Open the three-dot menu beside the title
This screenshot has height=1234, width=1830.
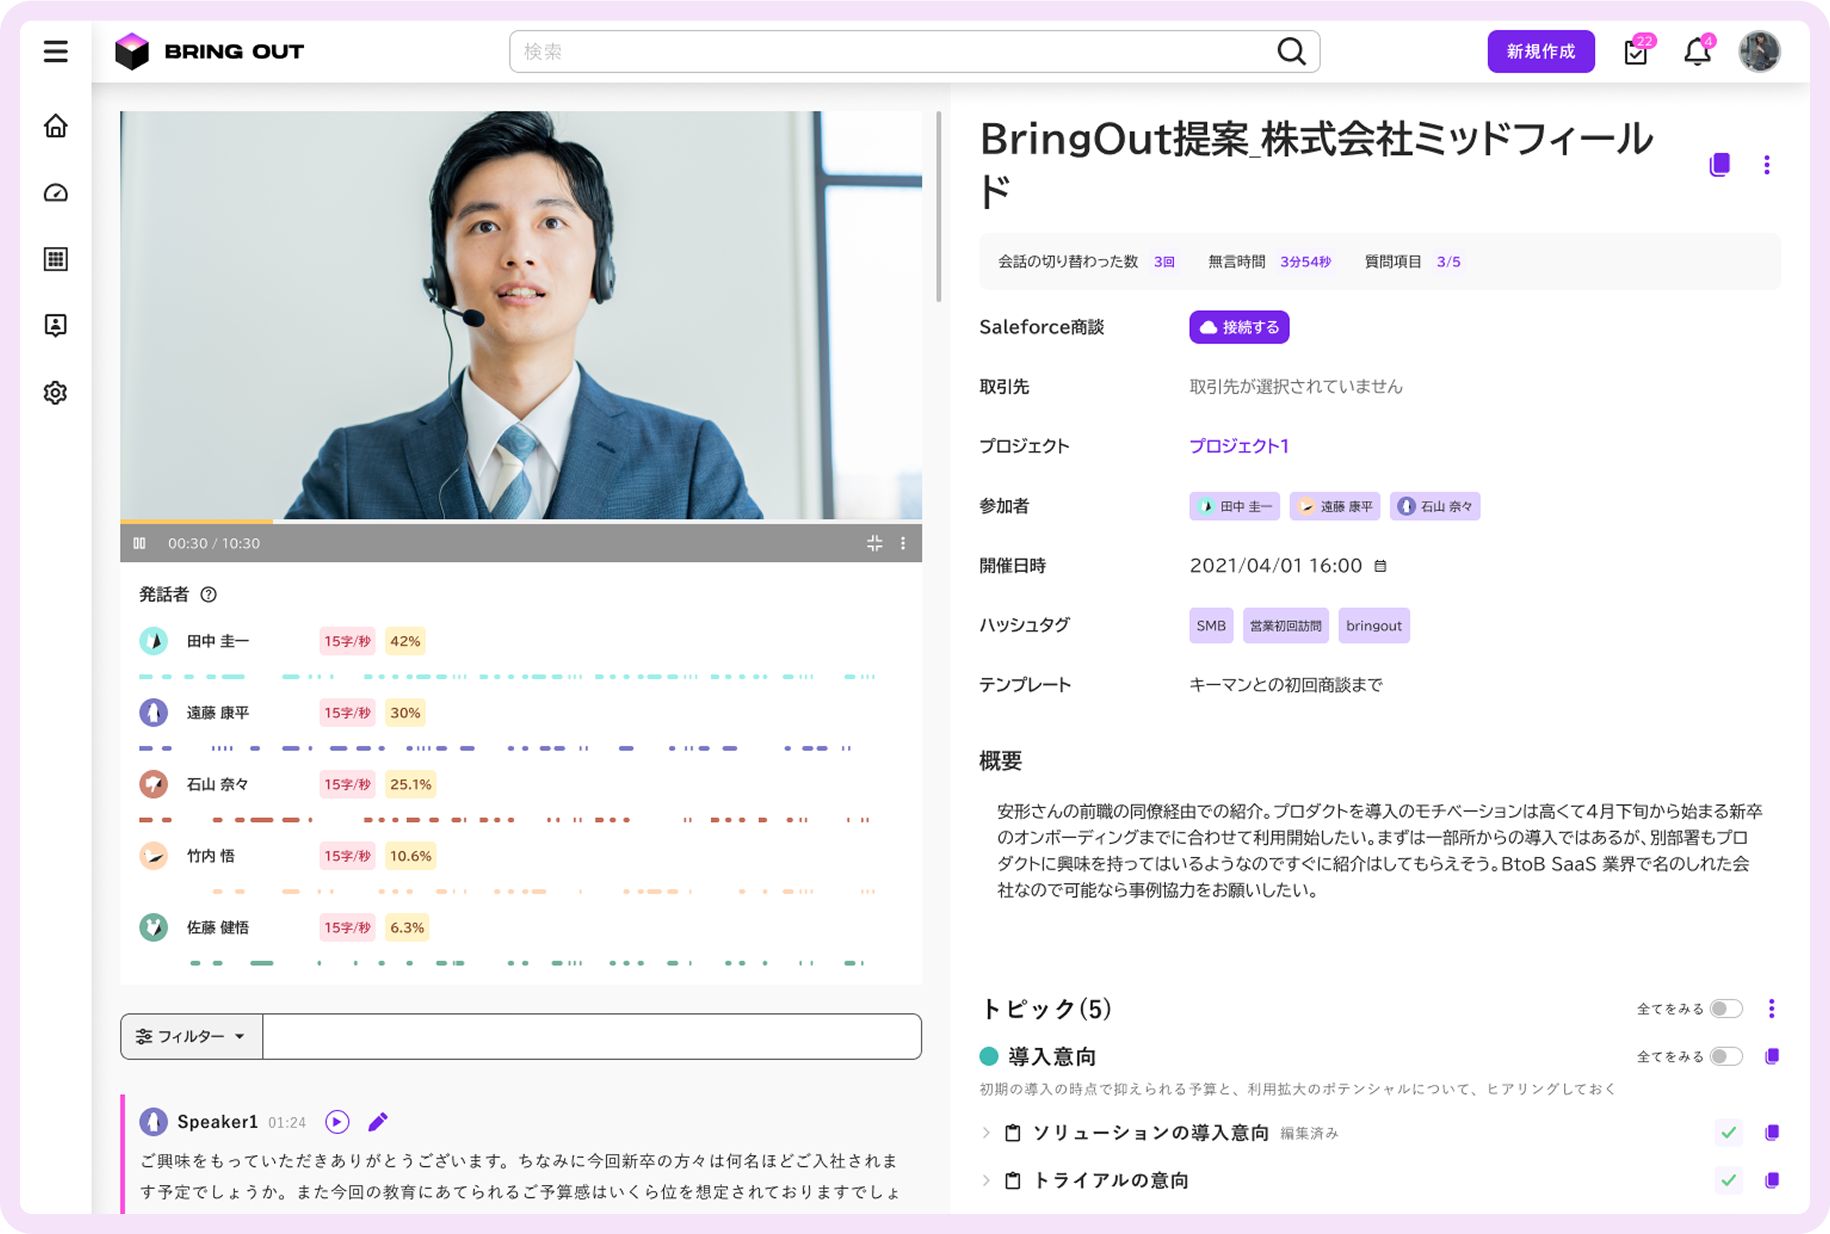click(x=1767, y=165)
